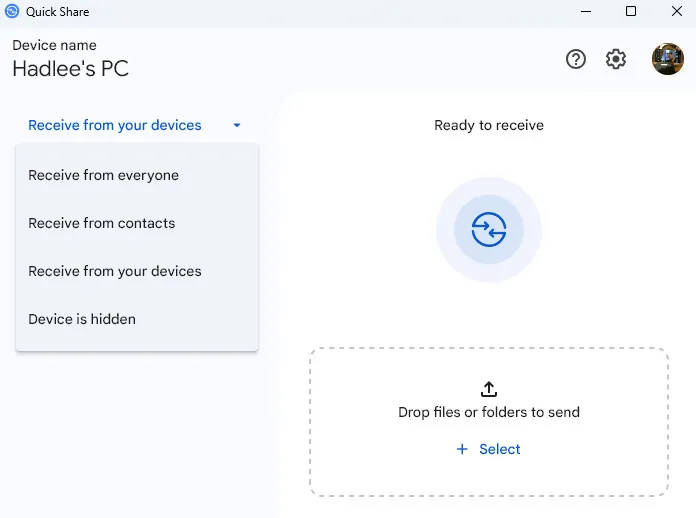Open the Help question mark icon

click(576, 59)
